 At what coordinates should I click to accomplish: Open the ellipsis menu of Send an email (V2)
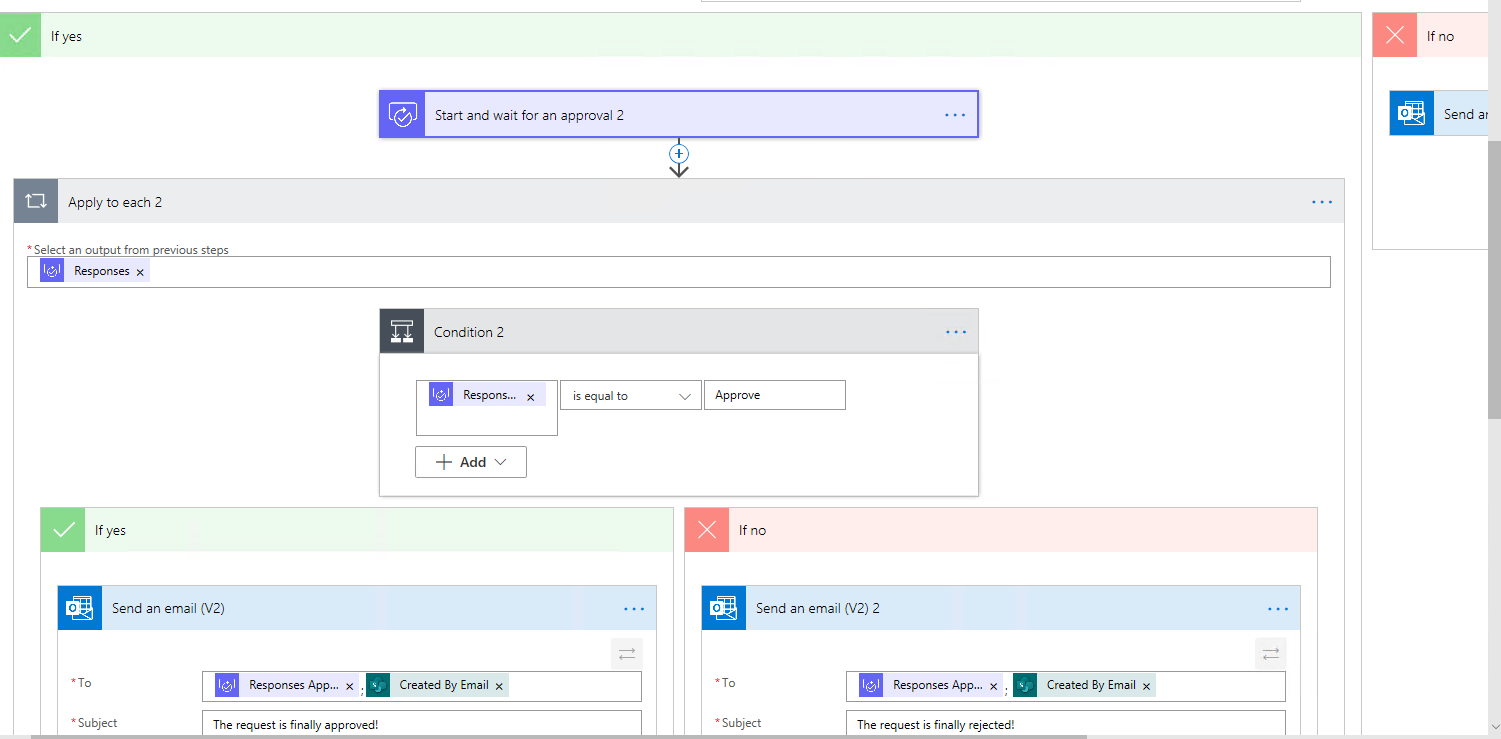click(634, 608)
